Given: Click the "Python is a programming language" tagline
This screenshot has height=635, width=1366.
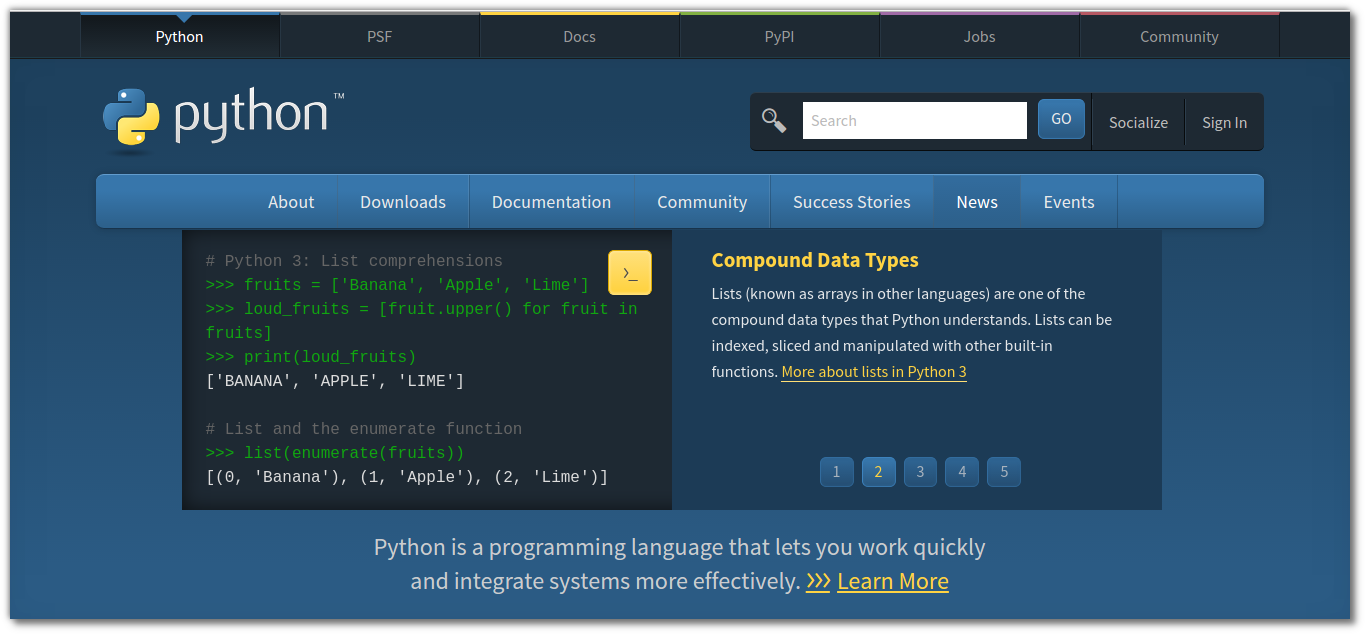Looking at the screenshot, I should [680, 564].
